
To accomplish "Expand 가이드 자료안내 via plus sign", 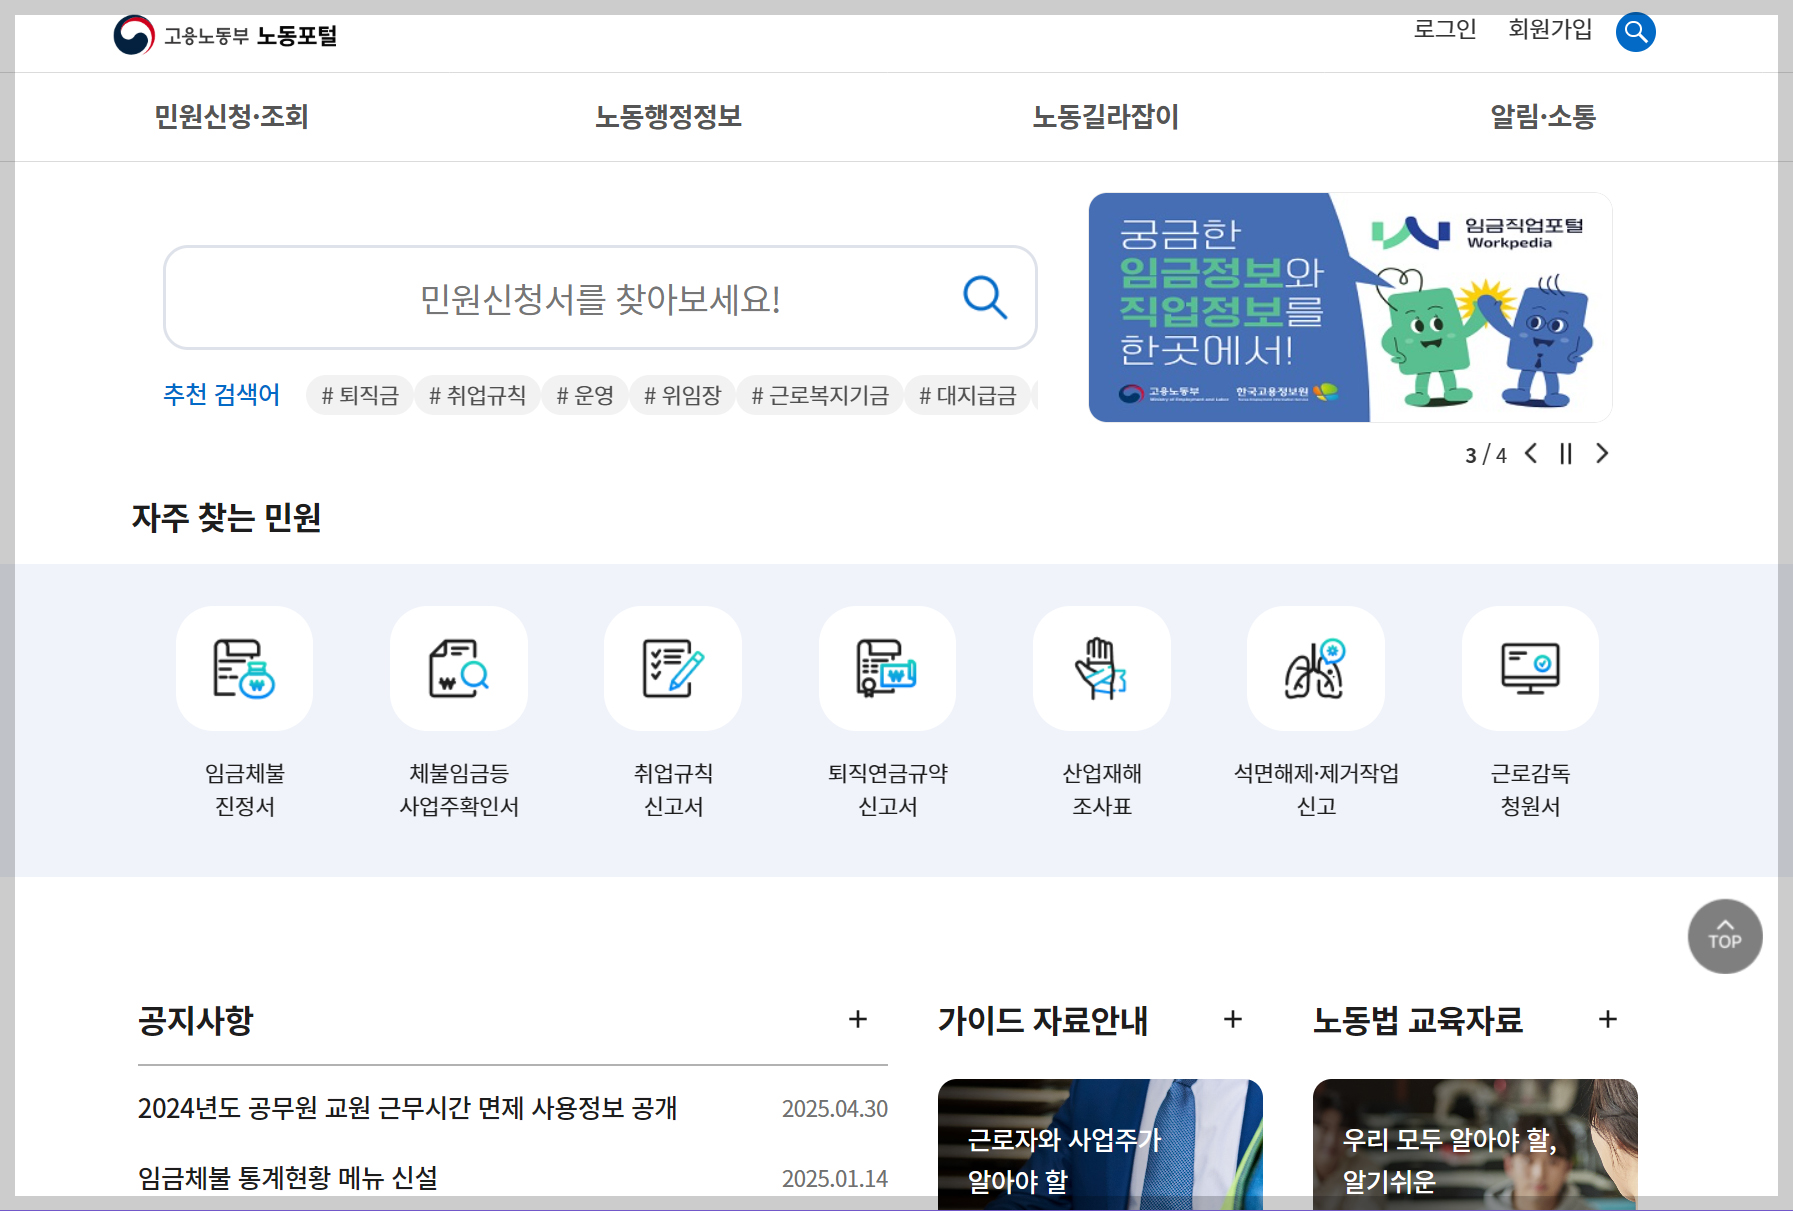I will (x=1233, y=1020).
